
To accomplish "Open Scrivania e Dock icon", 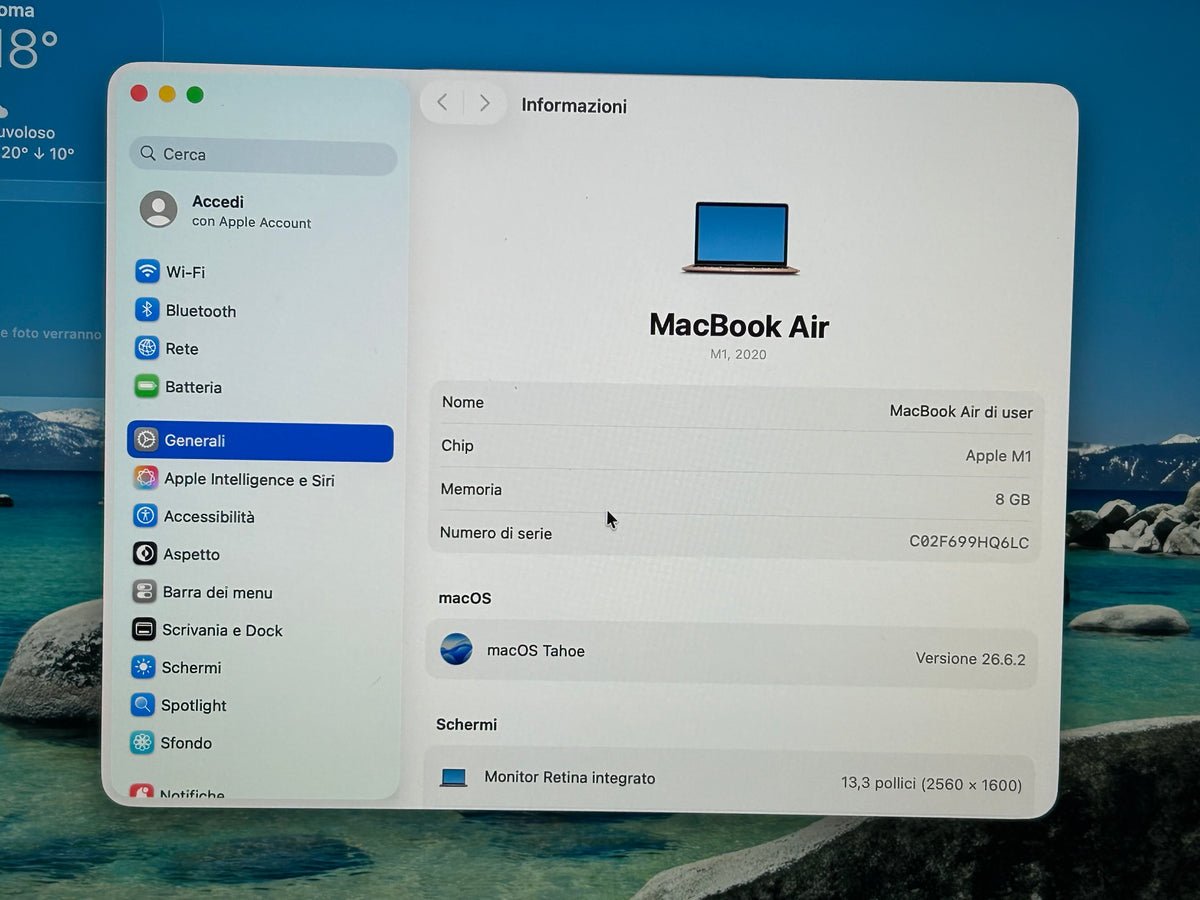I will point(144,629).
